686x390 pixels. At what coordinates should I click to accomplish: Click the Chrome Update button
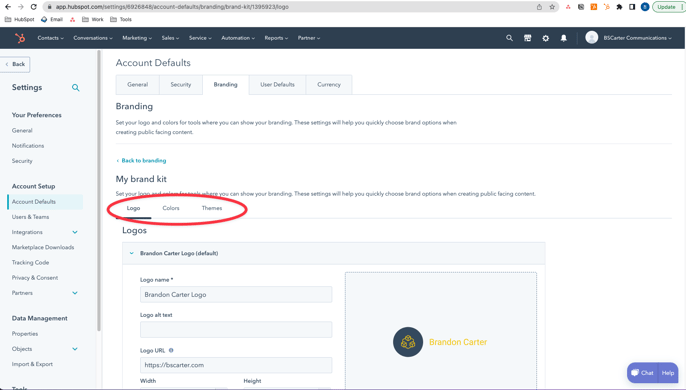click(667, 7)
